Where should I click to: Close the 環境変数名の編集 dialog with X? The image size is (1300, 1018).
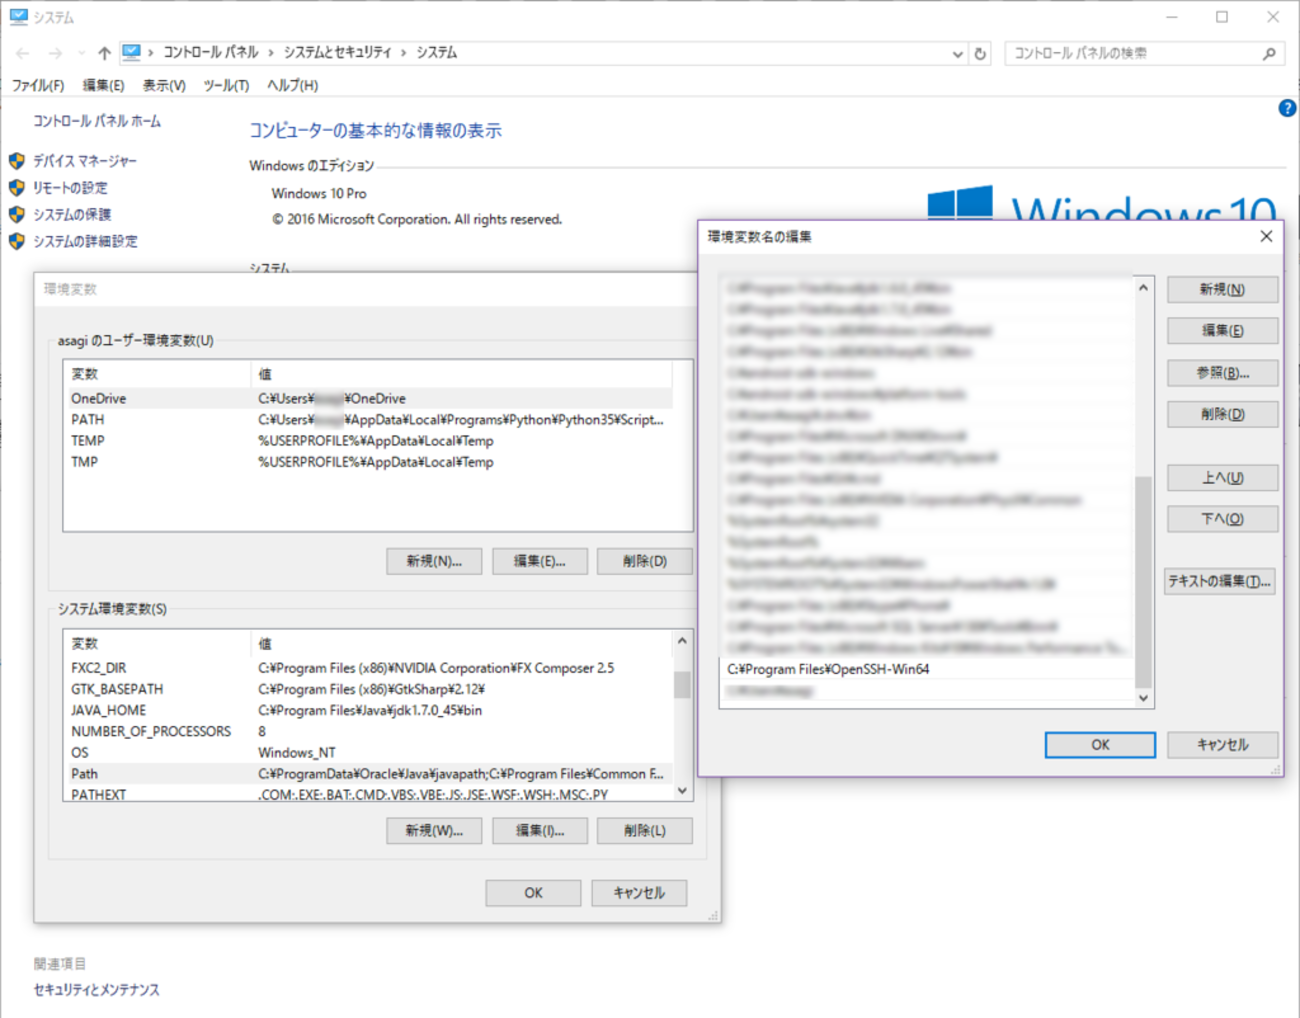[x=1266, y=236]
